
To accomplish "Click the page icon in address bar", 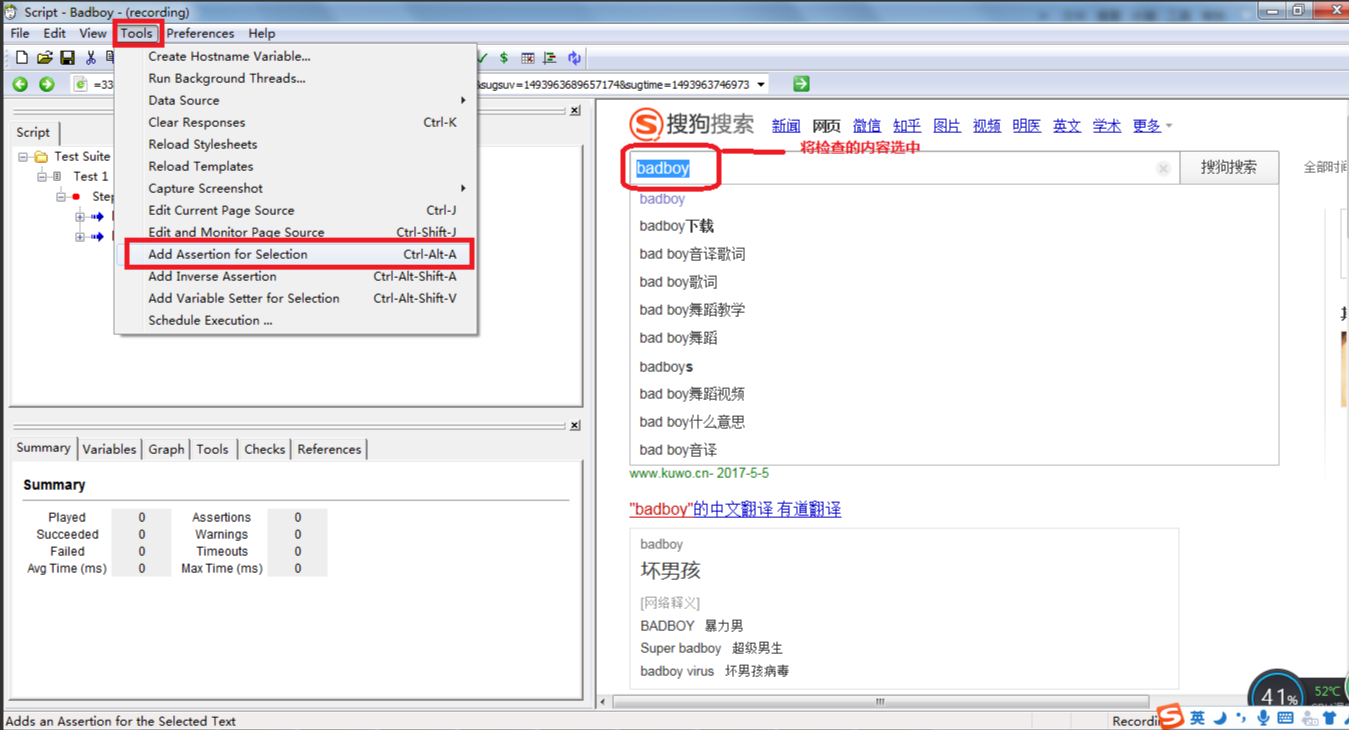I will click(x=81, y=85).
